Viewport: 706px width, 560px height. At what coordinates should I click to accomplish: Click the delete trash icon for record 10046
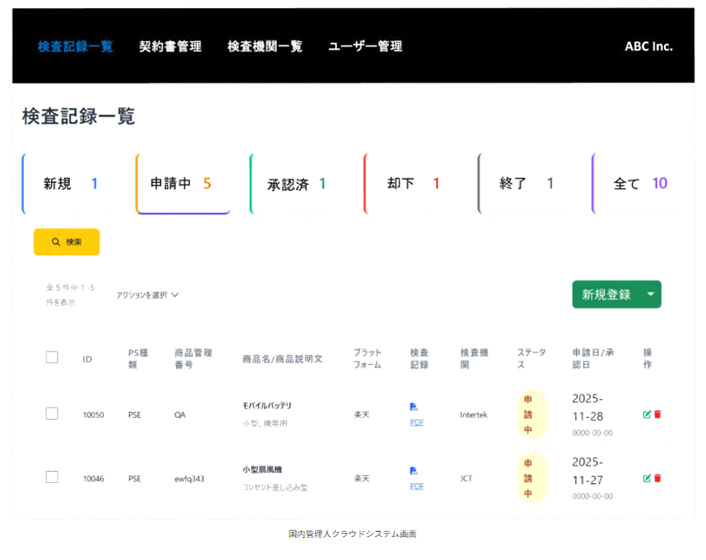(x=657, y=478)
